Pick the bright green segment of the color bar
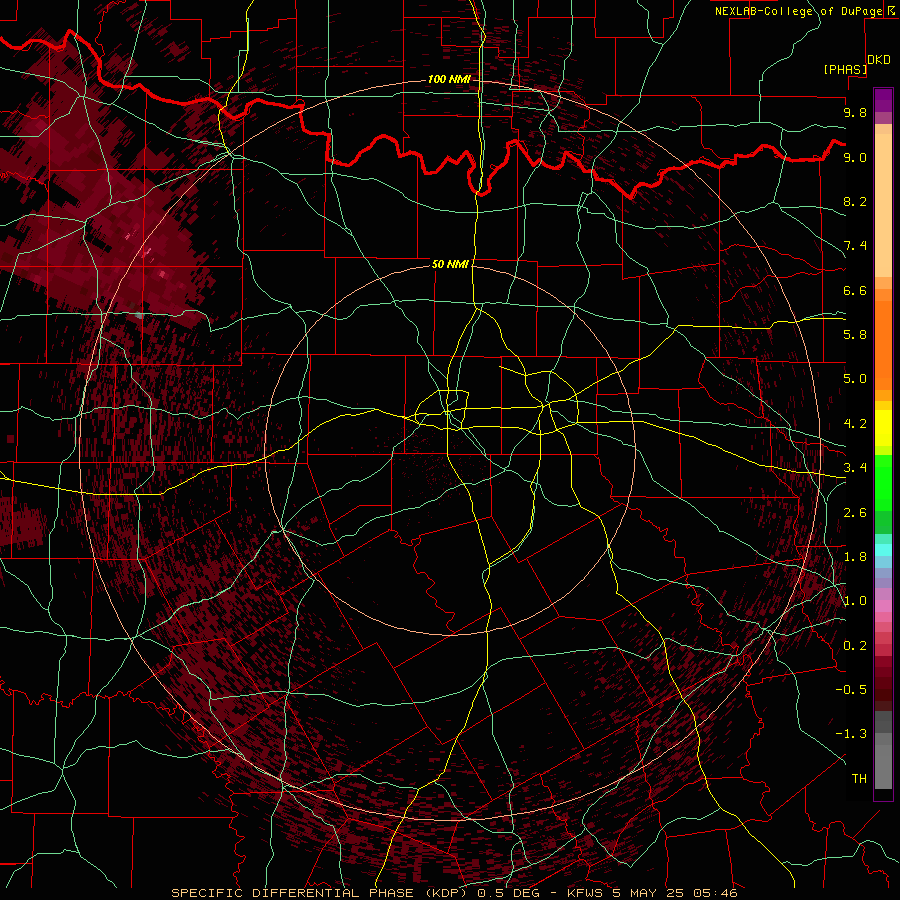The image size is (900, 900). [x=883, y=482]
